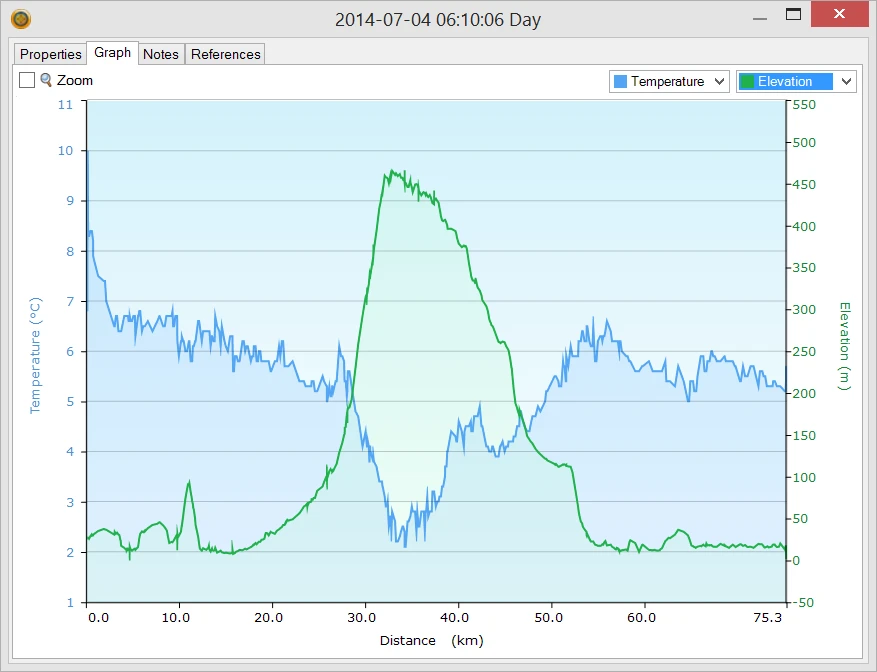This screenshot has width=877, height=672.
Task: Open the Temperature series dropdown
Action: 719,82
